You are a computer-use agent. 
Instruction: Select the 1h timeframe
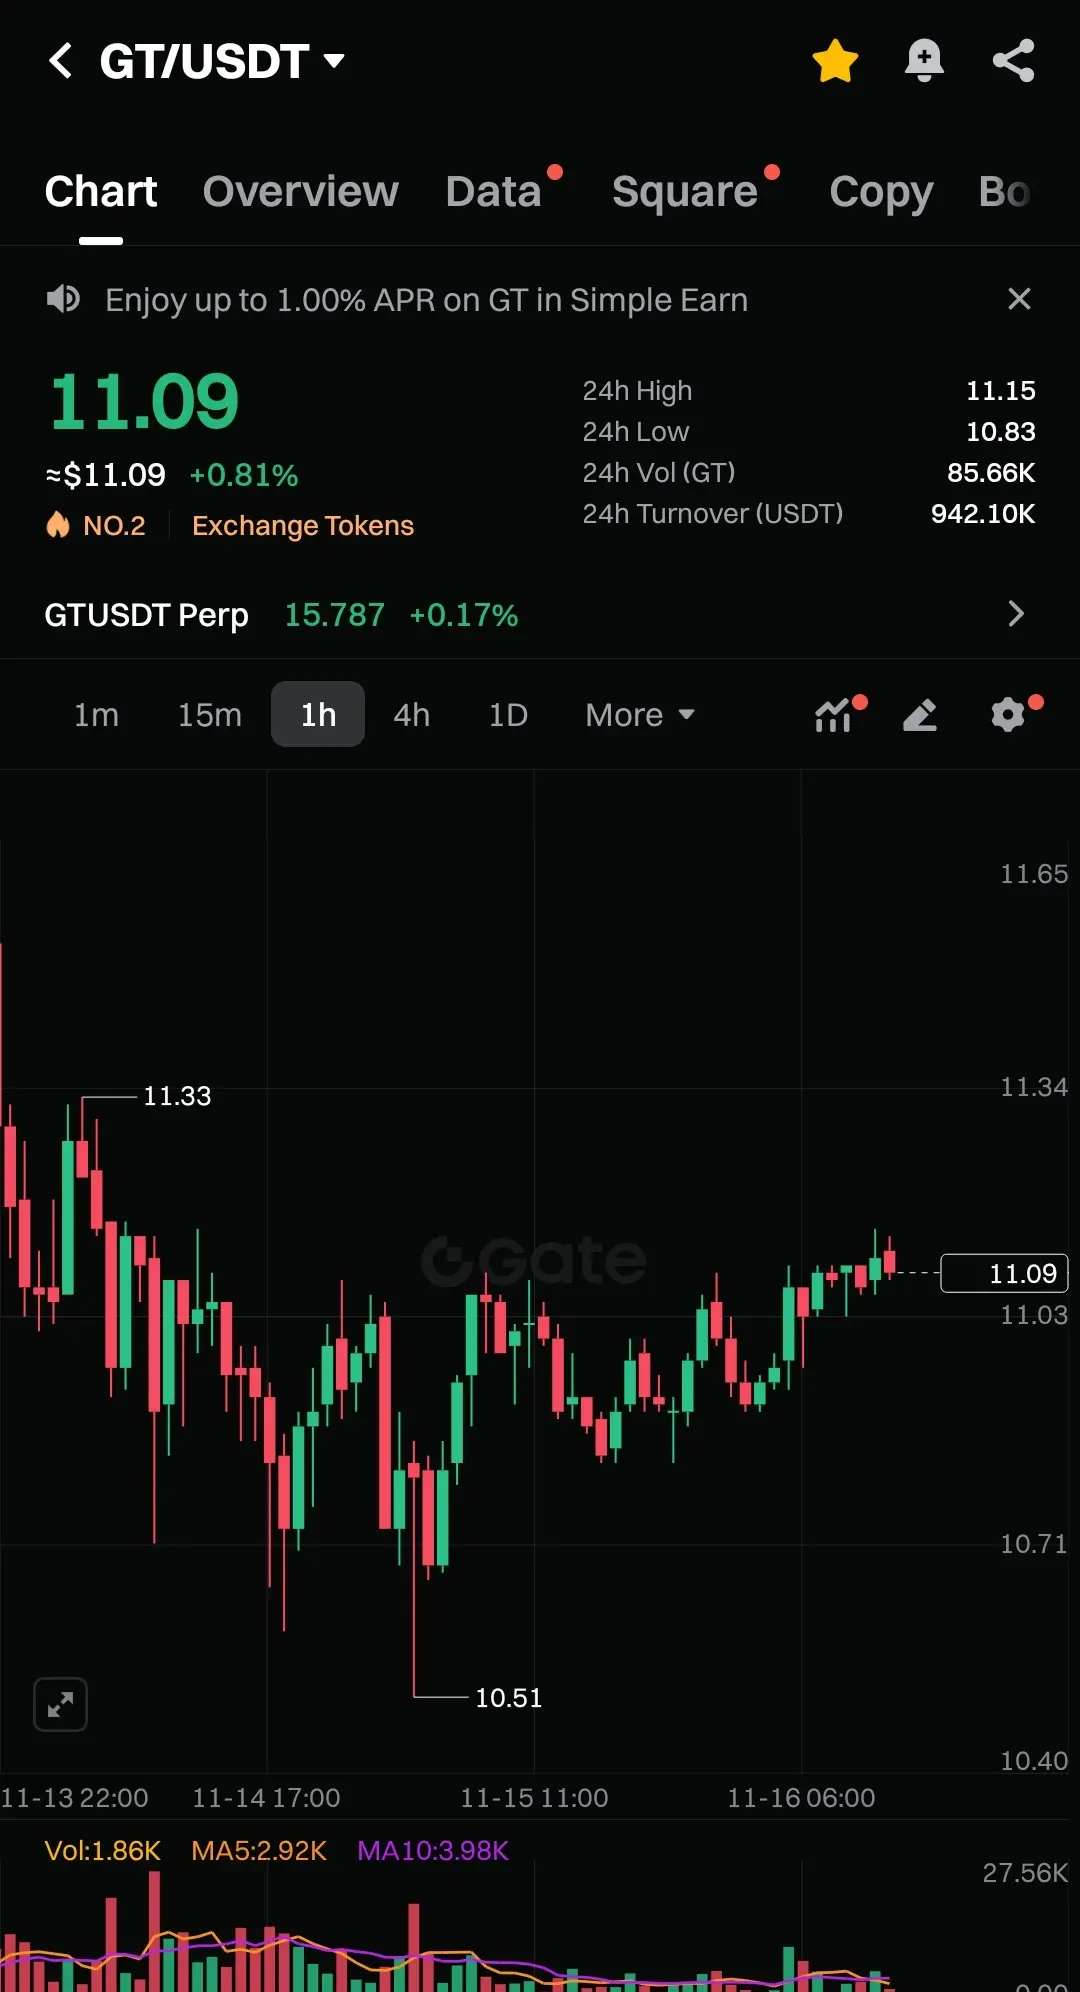coord(318,714)
